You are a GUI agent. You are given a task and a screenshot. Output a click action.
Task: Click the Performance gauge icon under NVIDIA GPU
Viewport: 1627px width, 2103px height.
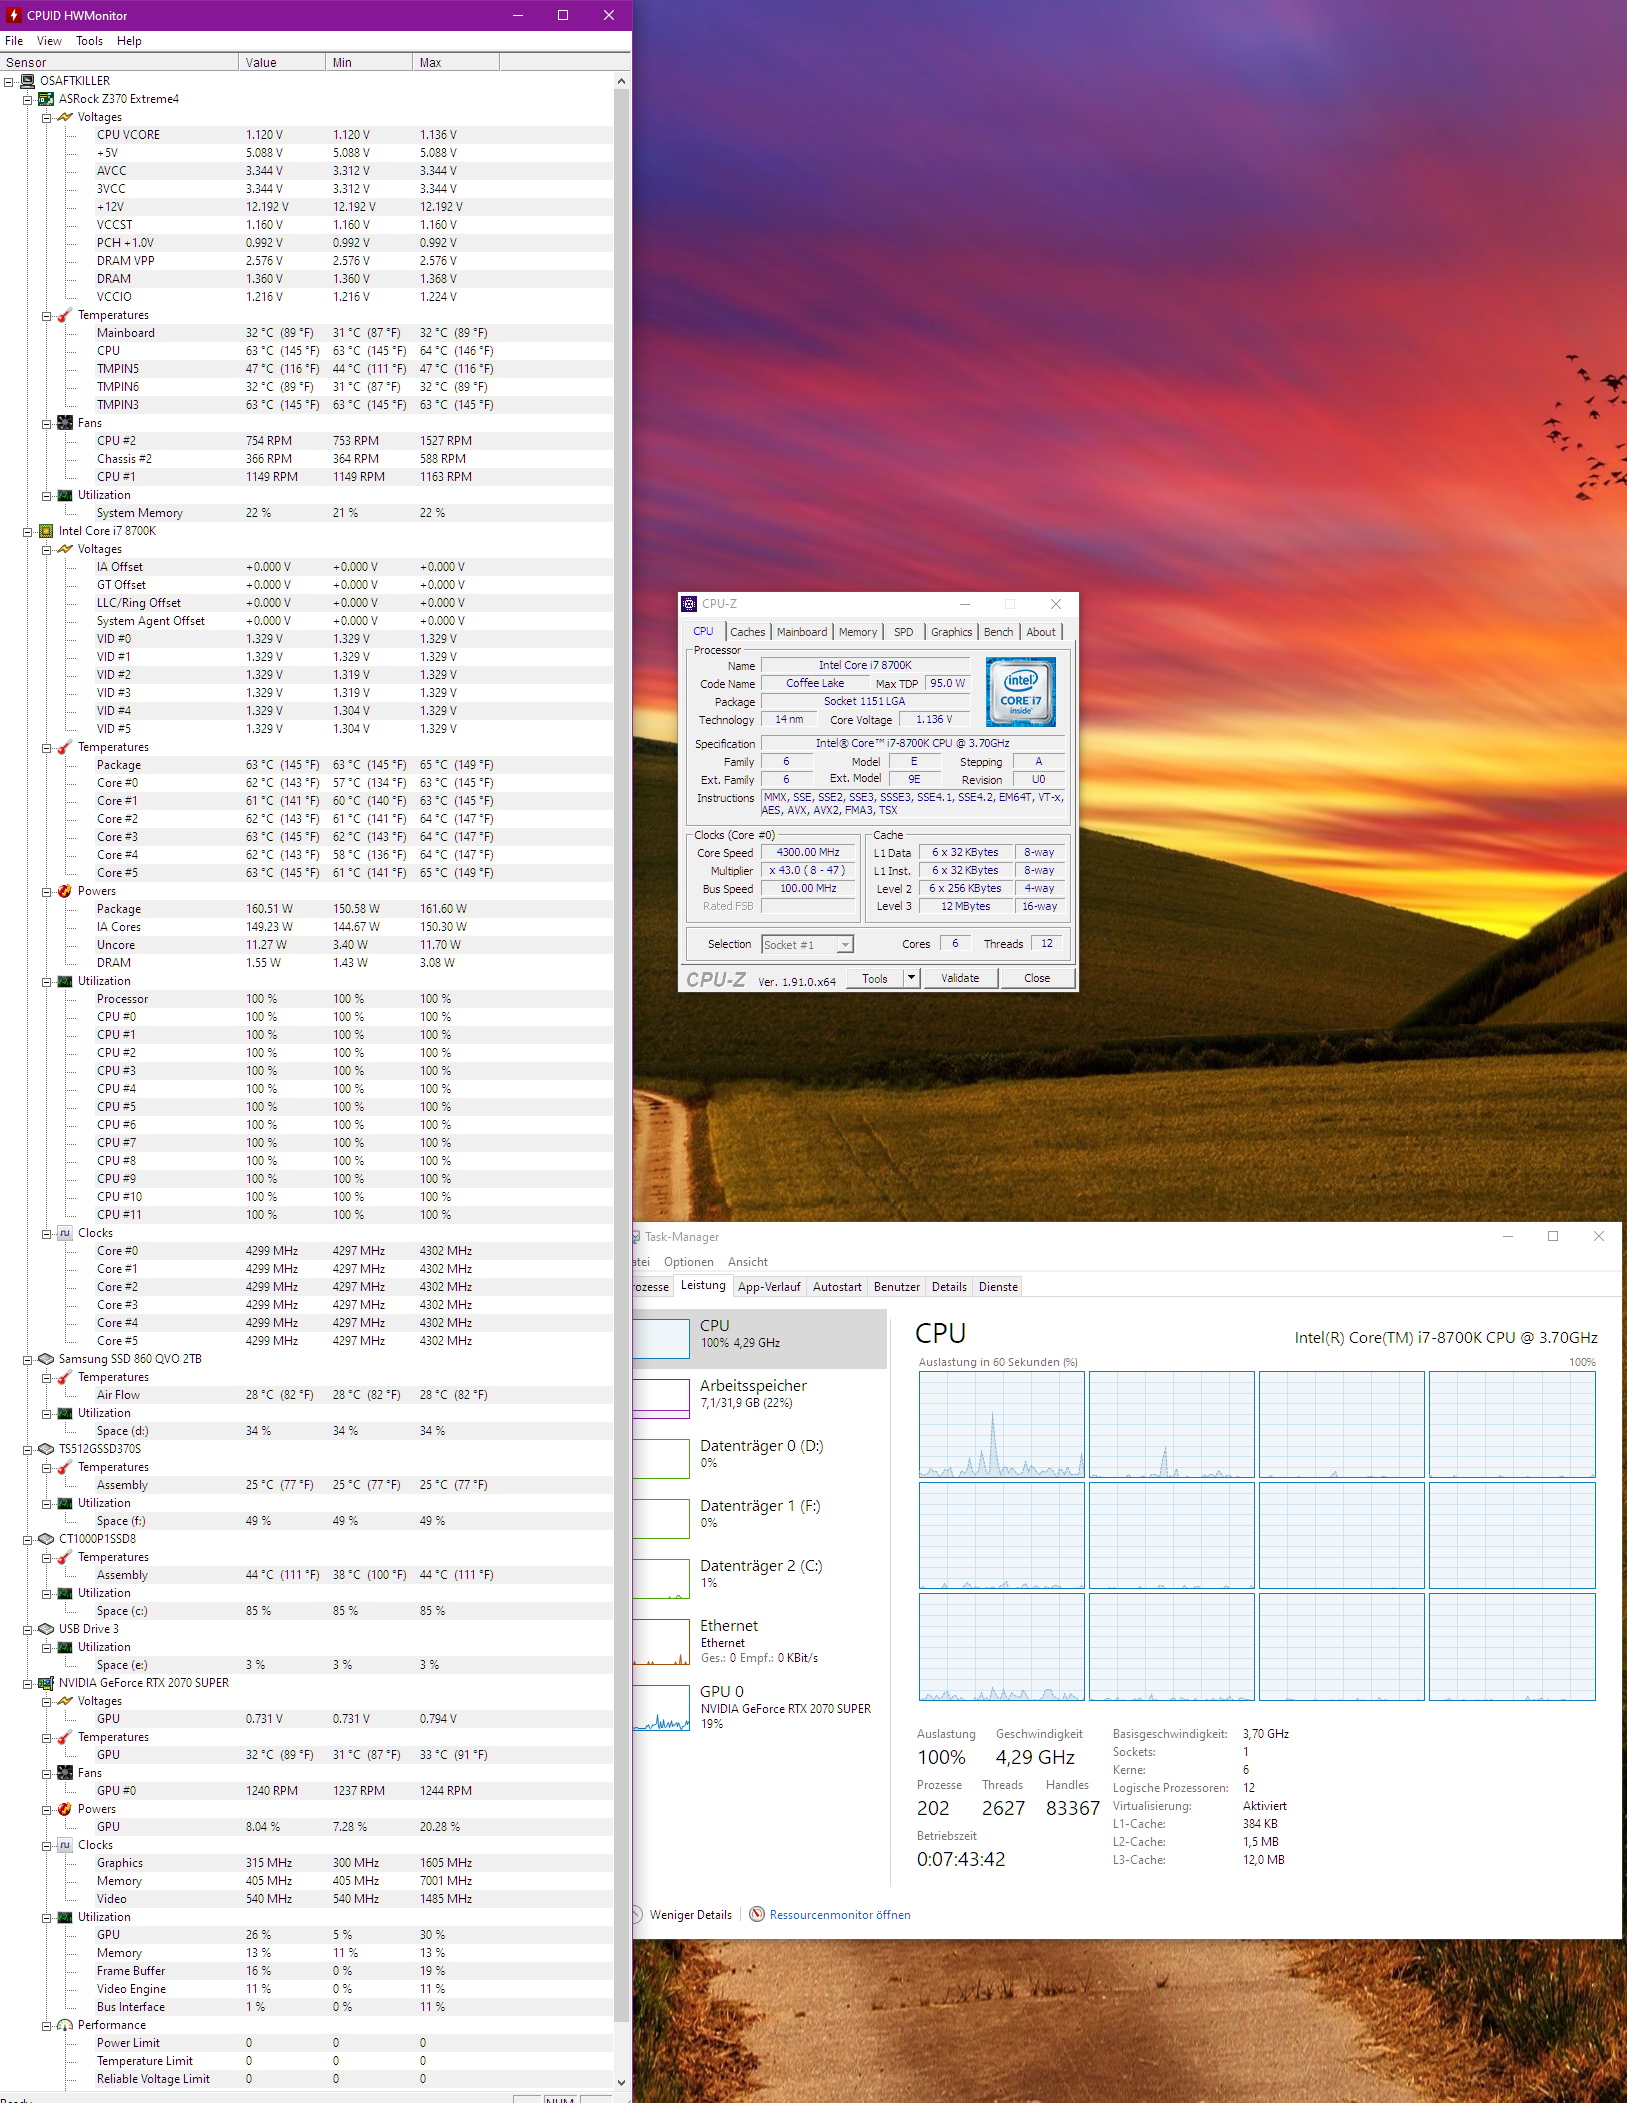point(65,2025)
